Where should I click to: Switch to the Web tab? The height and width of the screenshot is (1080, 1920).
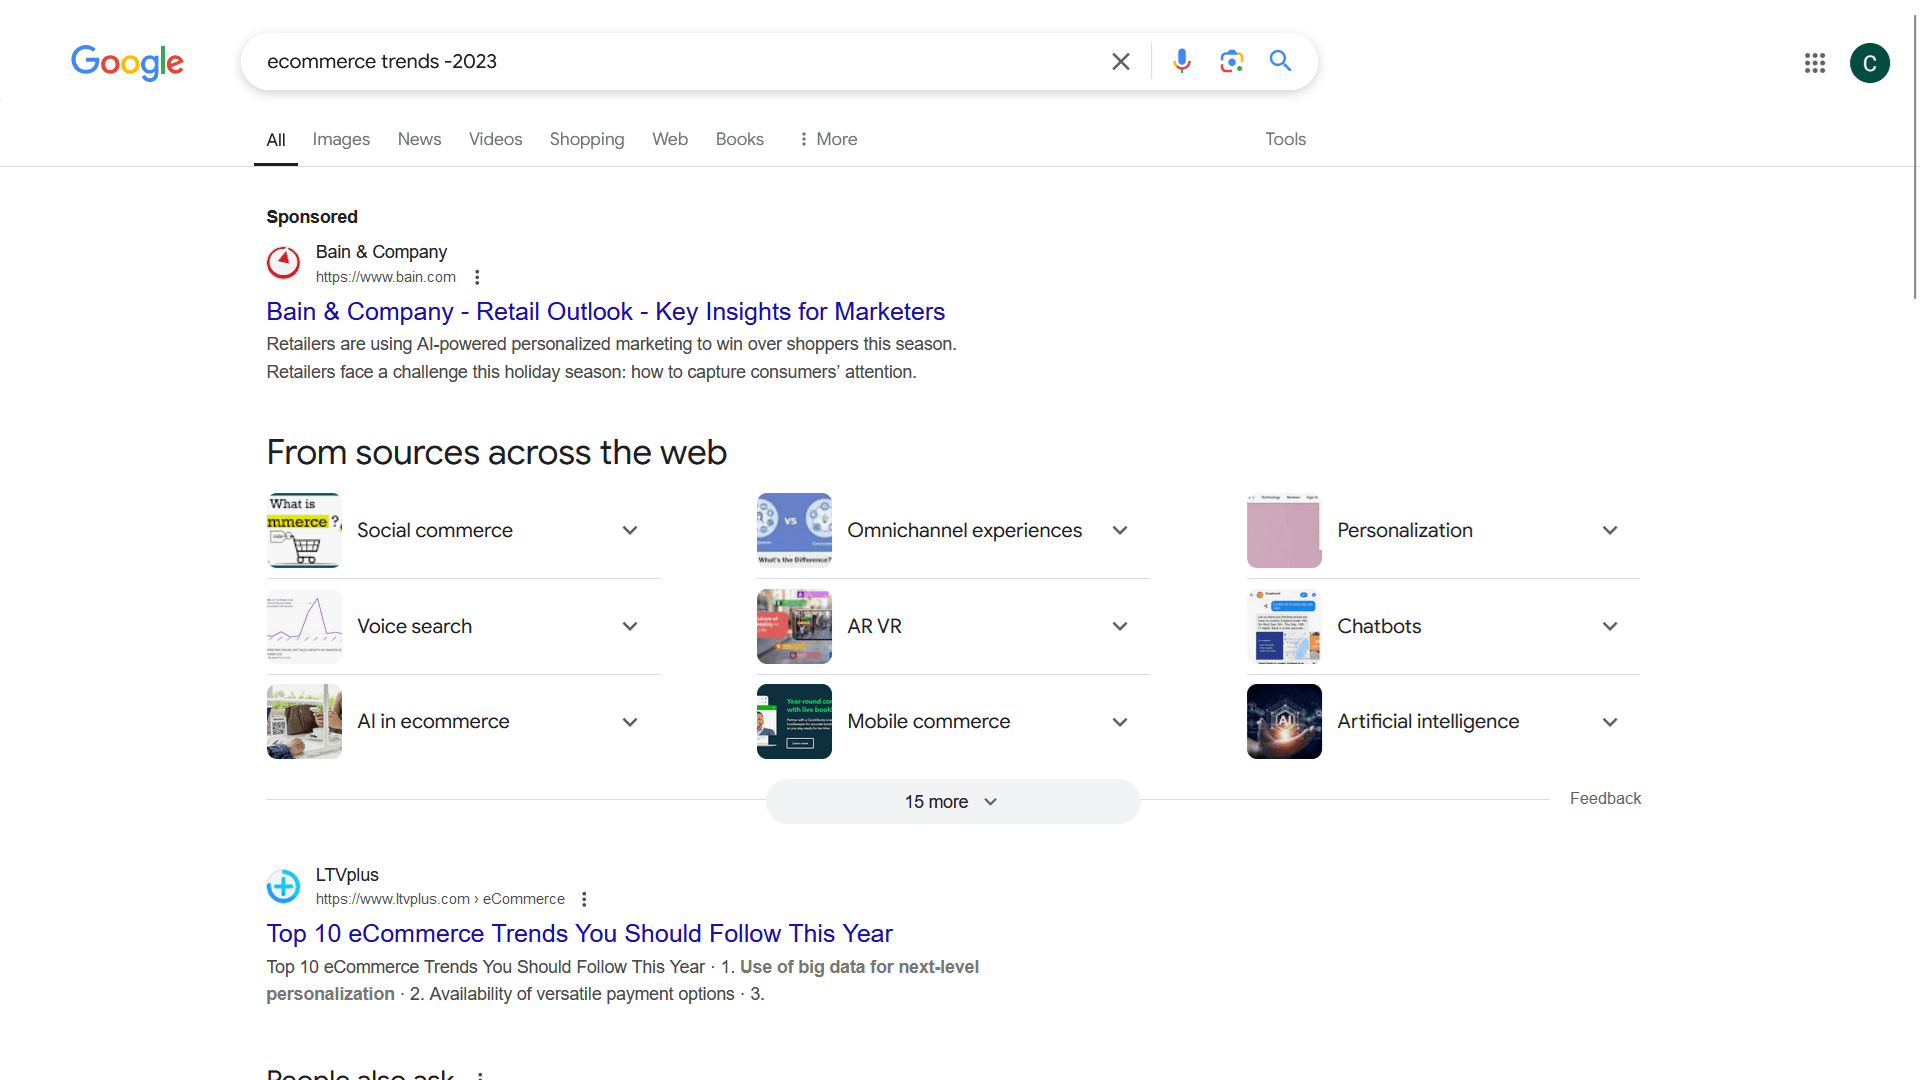tap(670, 139)
